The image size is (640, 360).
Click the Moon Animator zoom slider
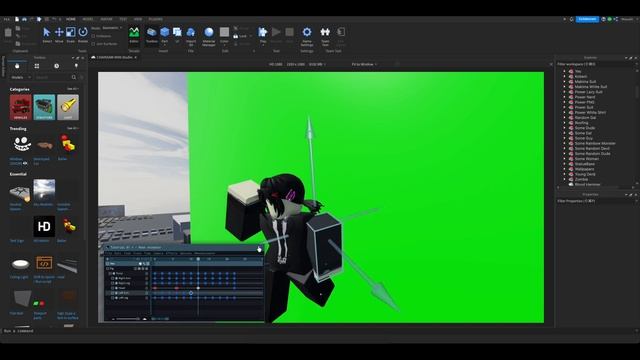pos(127,318)
